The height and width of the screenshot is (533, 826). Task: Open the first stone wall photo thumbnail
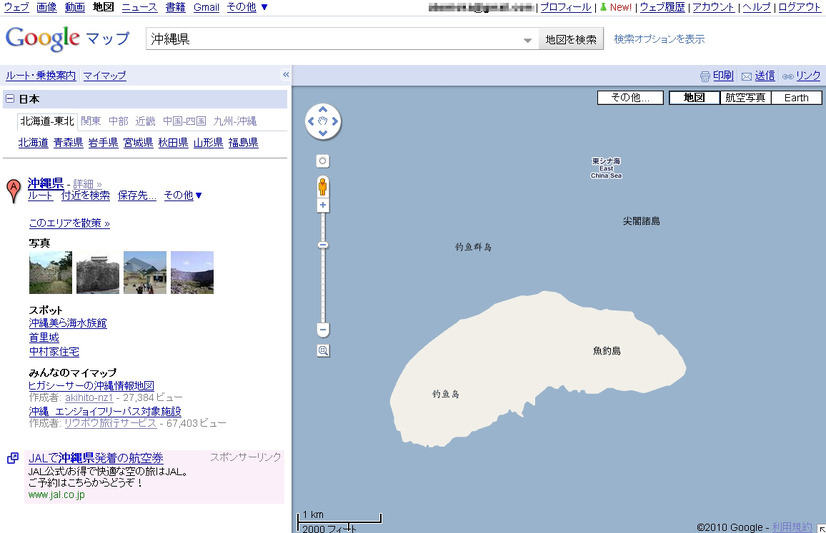coord(51,272)
